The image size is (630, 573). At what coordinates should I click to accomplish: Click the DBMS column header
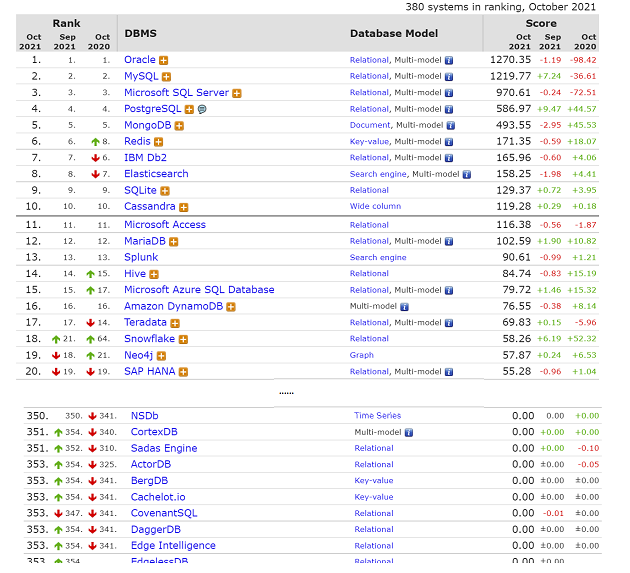pyautogui.click(x=140, y=33)
